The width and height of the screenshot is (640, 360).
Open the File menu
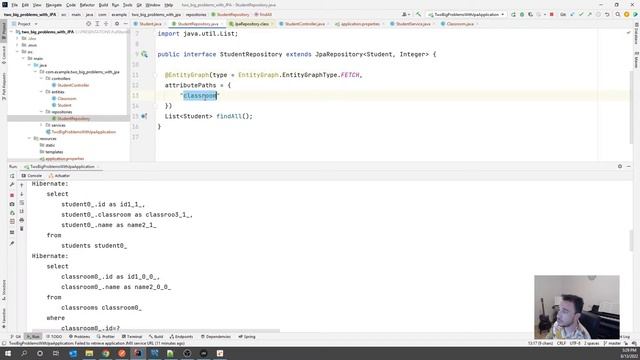[14, 5]
